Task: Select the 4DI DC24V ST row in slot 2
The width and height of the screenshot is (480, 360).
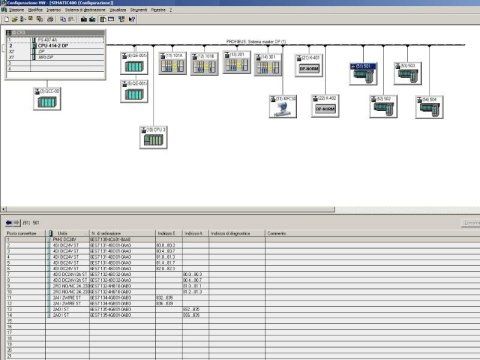Action: click(x=243, y=245)
